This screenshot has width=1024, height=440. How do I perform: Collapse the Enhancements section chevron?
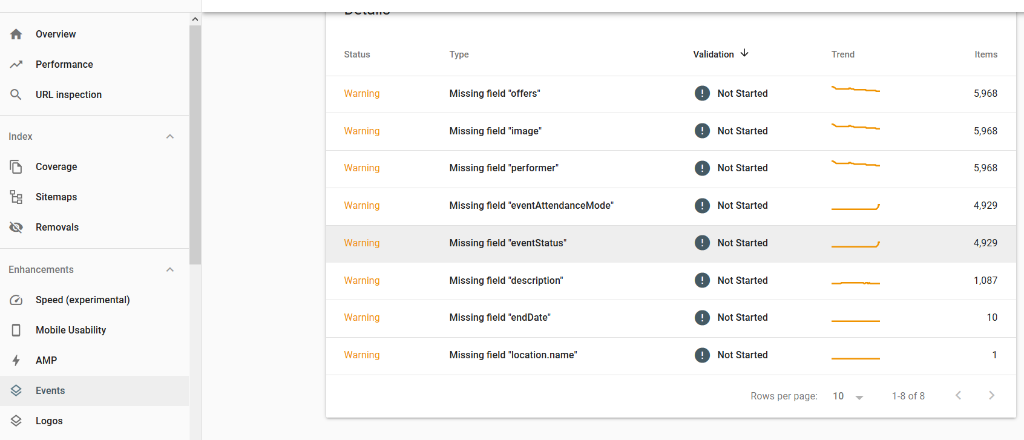(x=170, y=270)
